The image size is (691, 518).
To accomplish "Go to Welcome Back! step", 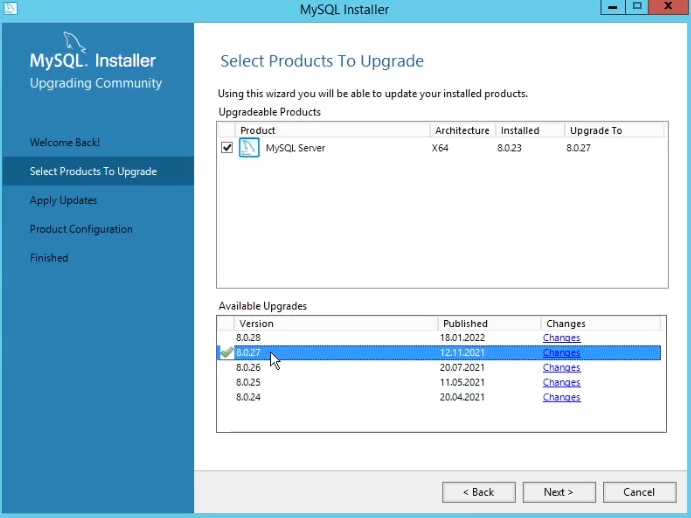I will (65, 142).
